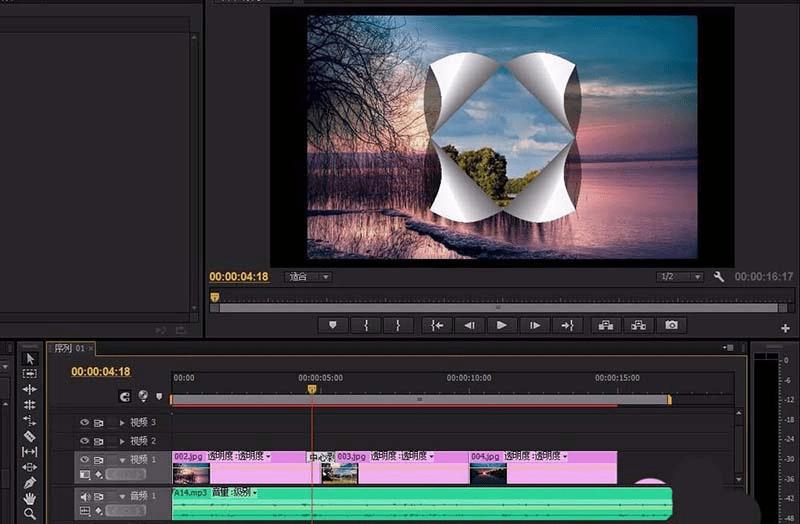
Task: Open monitor settings wrench icon
Action: 718,277
